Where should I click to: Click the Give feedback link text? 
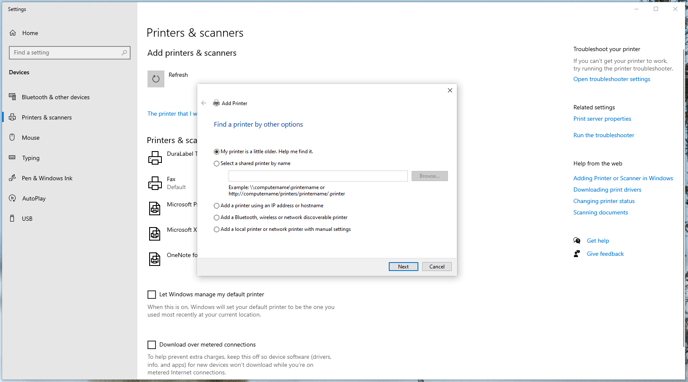[x=605, y=254]
